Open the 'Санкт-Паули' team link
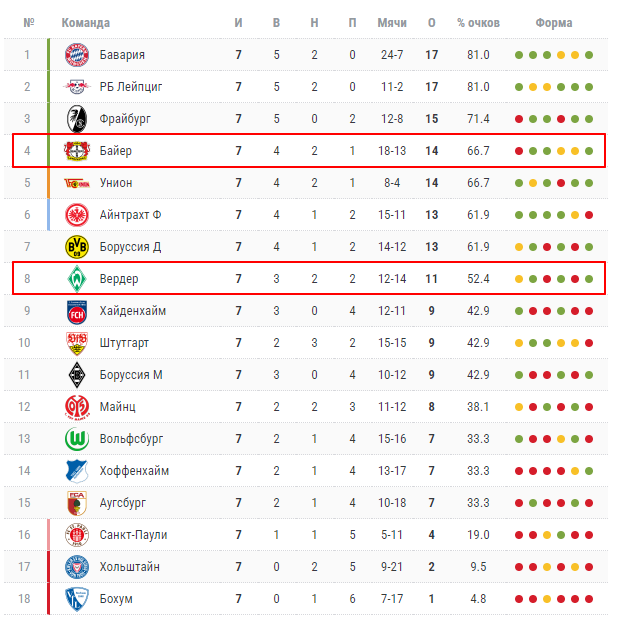 [133, 535]
